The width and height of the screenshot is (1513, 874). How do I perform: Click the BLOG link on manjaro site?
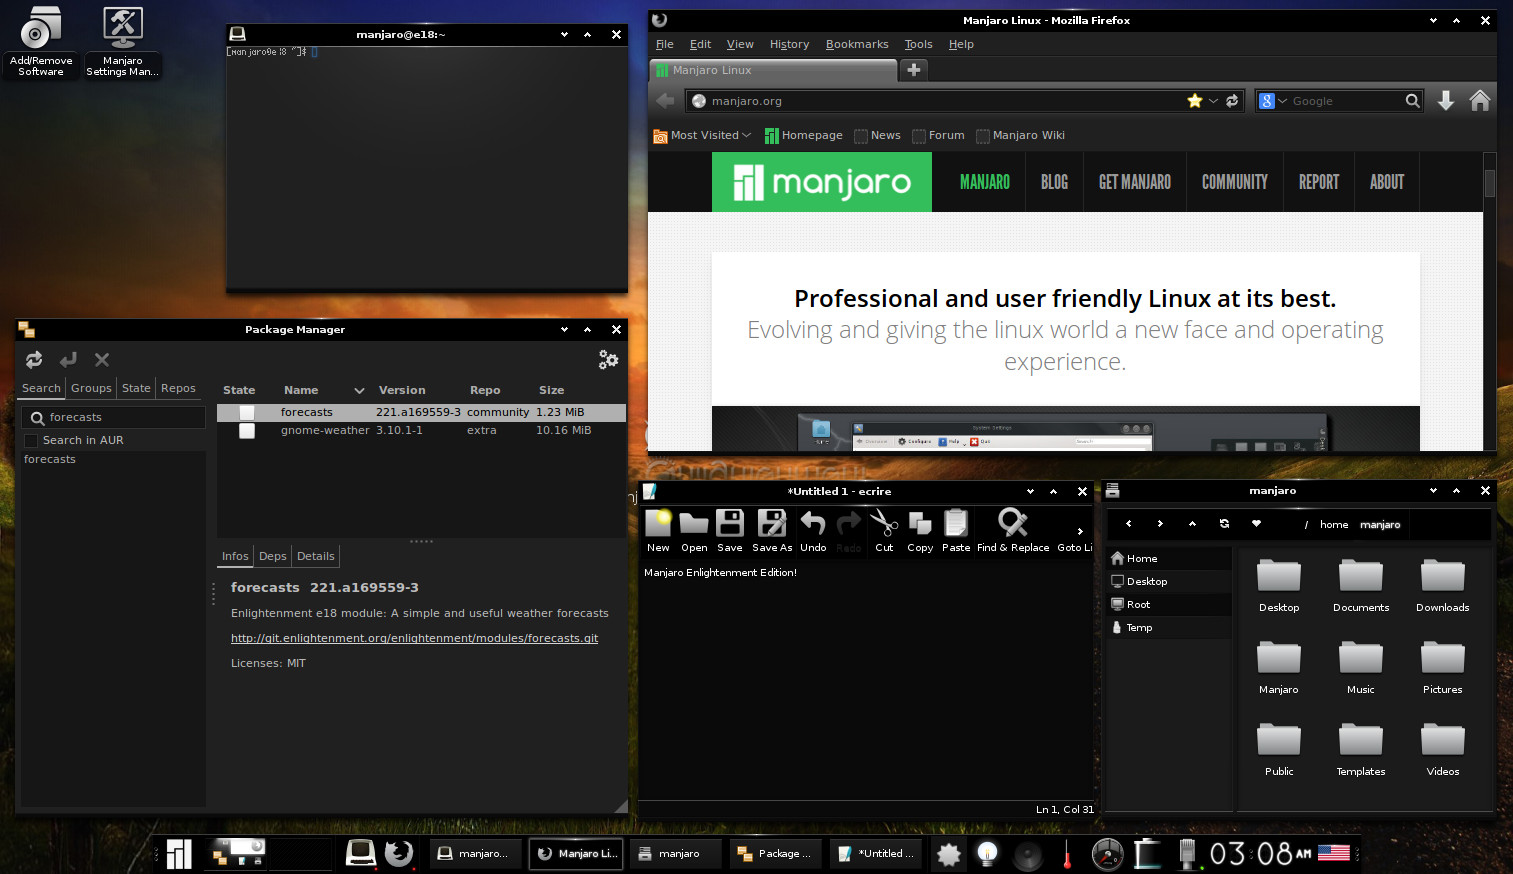click(1054, 182)
